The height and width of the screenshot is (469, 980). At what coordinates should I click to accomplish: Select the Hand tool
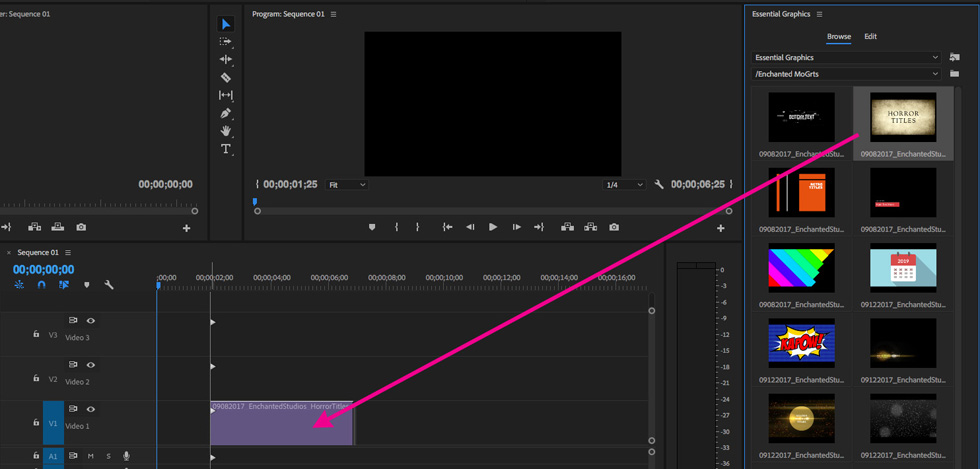(x=226, y=131)
